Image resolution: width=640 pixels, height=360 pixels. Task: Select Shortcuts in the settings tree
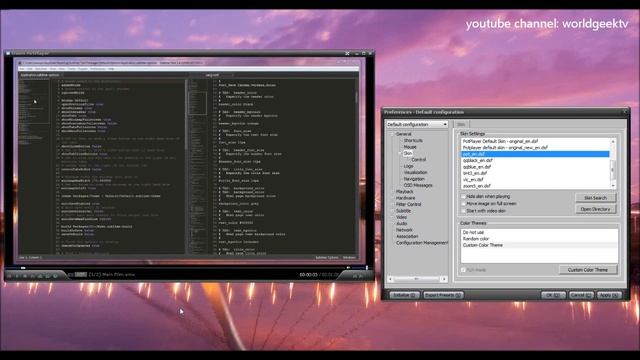coord(413,140)
